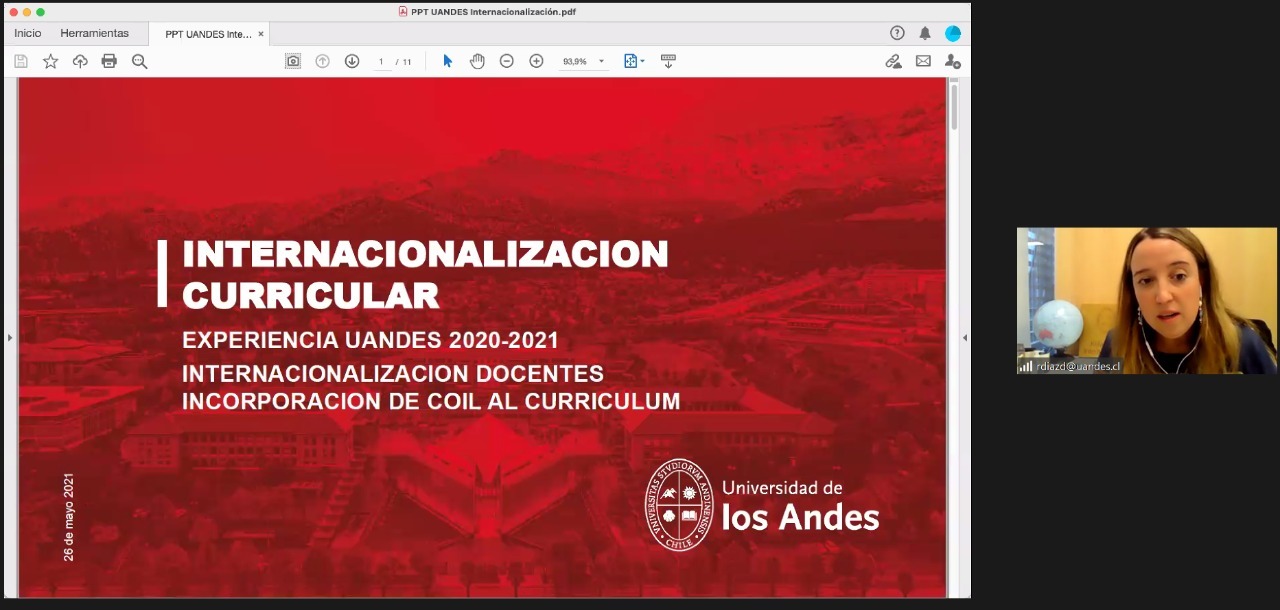
Task: Send the file by email
Action: tap(923, 61)
